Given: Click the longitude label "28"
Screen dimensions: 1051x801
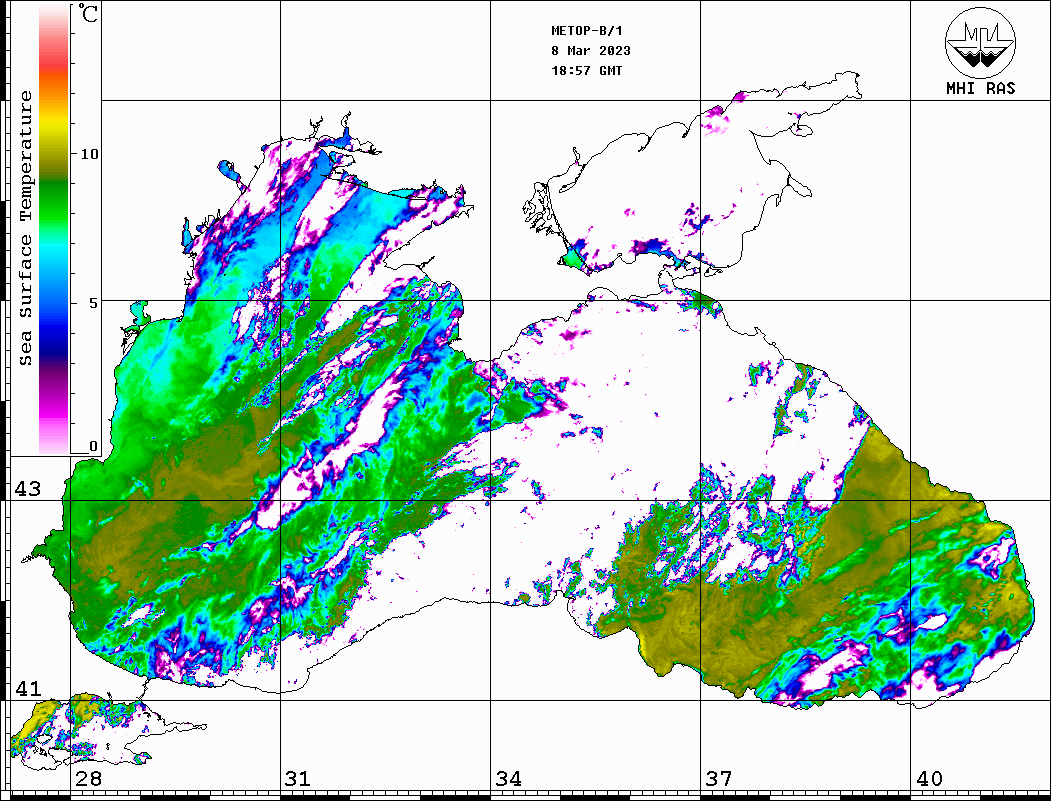Looking at the screenshot, I should point(88,778).
